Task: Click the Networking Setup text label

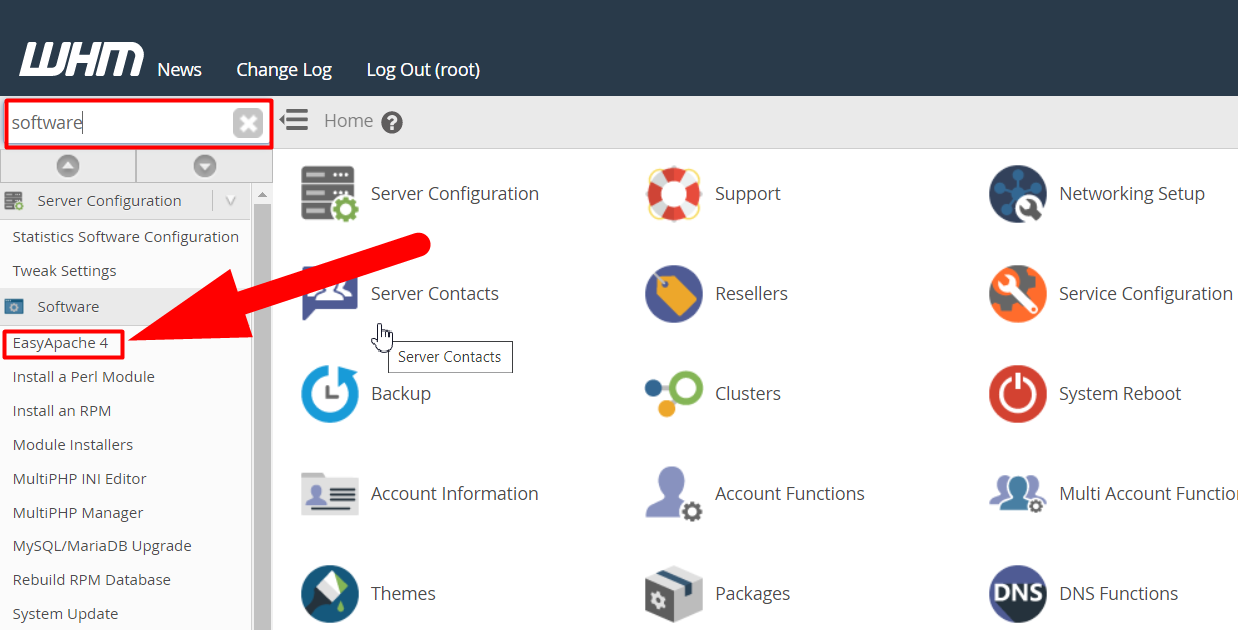Action: (x=1132, y=194)
